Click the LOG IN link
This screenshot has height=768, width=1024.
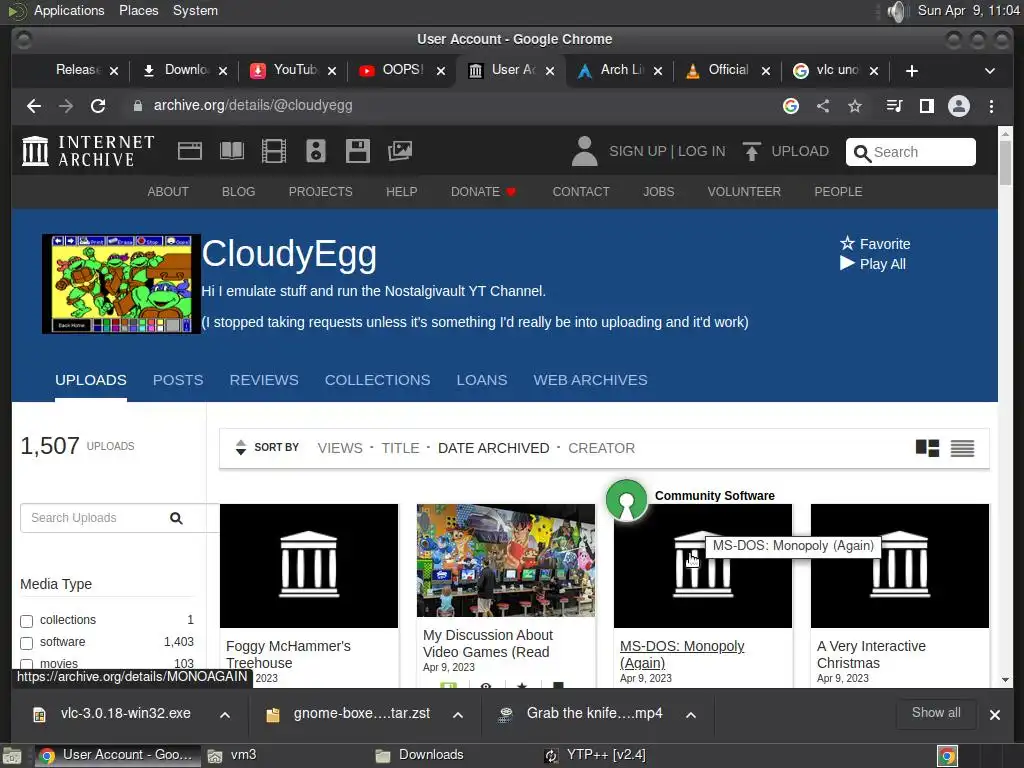(701, 152)
